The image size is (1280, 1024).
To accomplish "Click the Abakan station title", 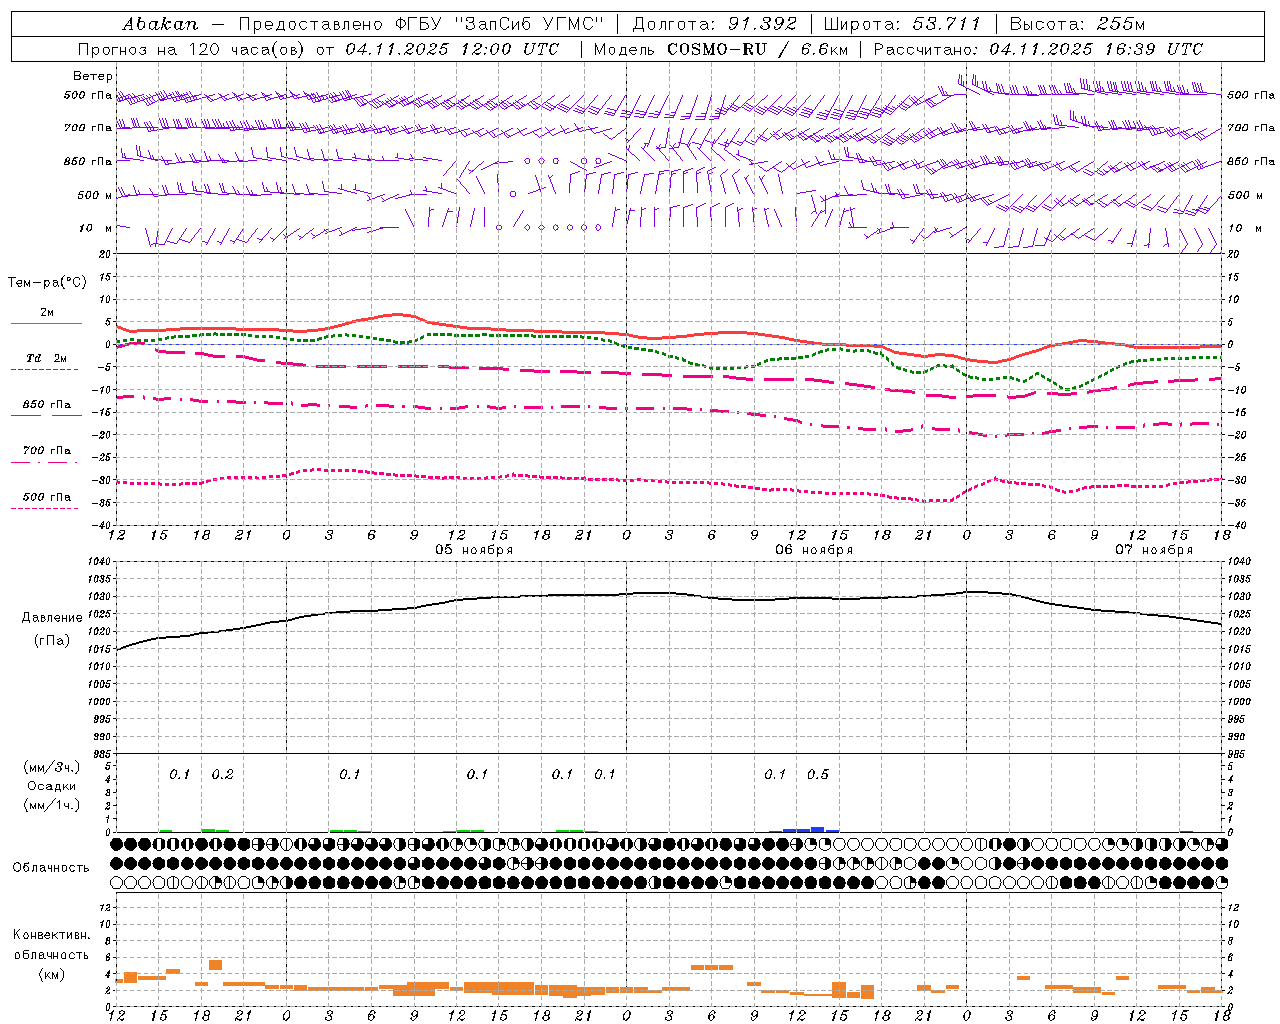I will [160, 24].
